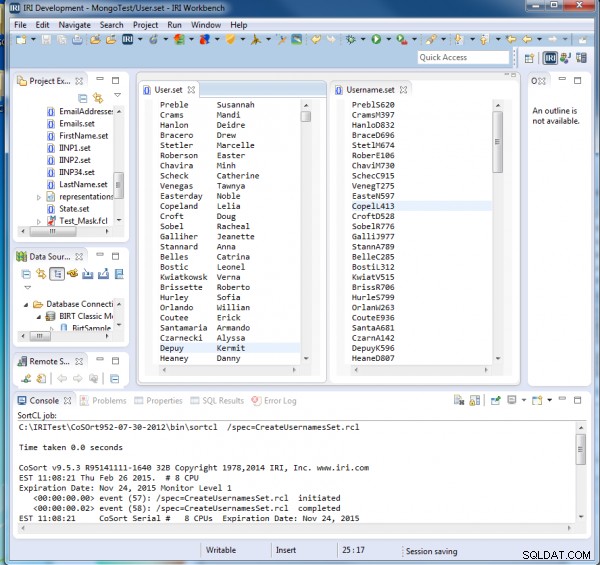Image resolution: width=600 pixels, height=565 pixels.
Task: Open the Properties tab
Action: click(164, 401)
